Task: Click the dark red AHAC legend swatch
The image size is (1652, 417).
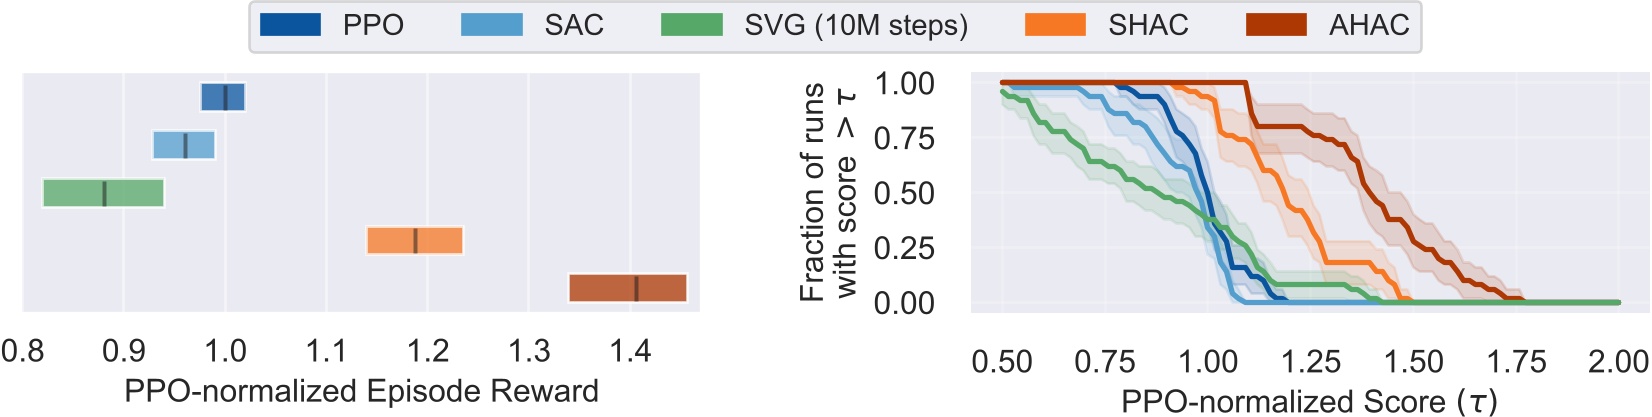Action: [1276, 24]
